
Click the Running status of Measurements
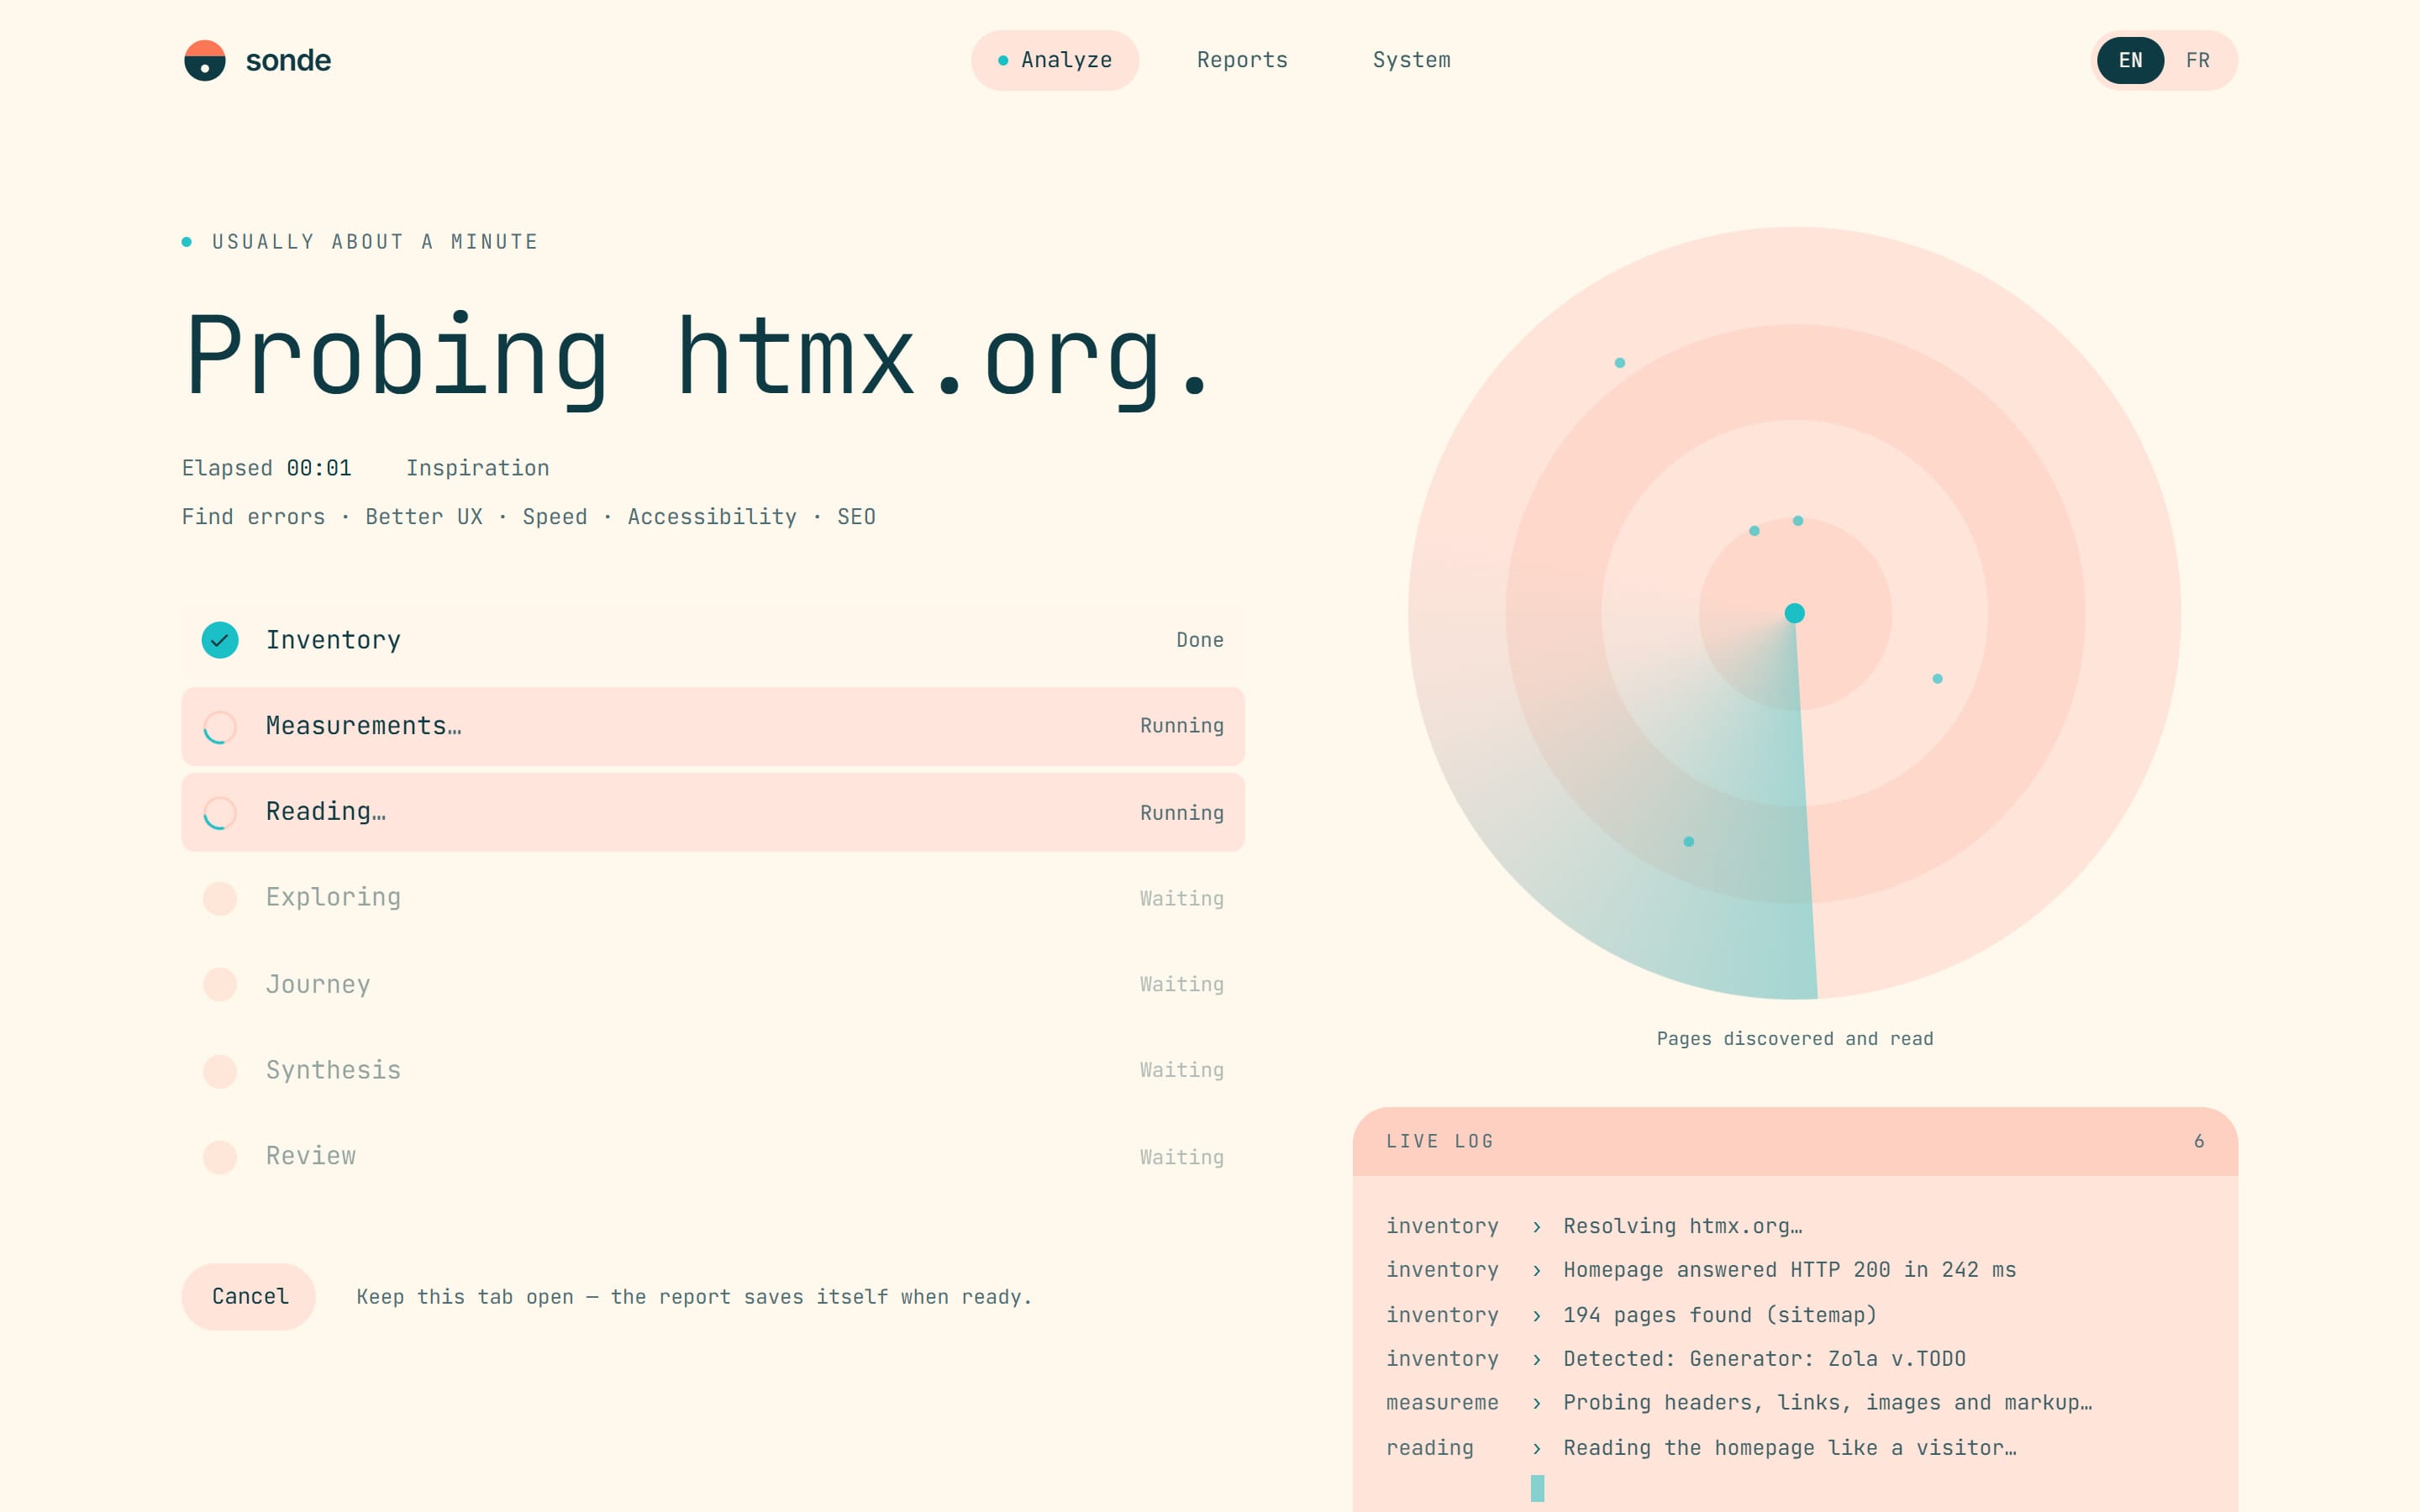(1181, 726)
